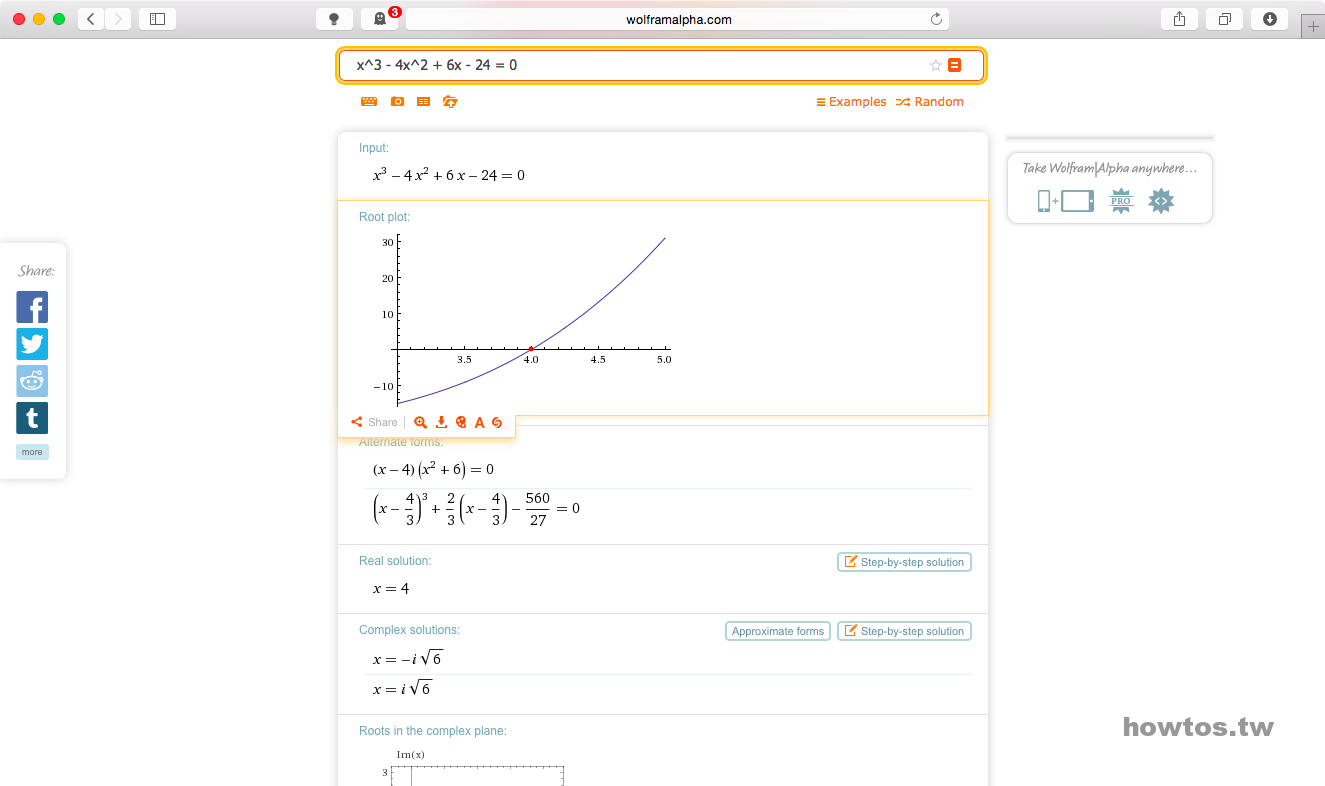The width and height of the screenshot is (1325, 786).
Task: Click the file upload icon
Action: coord(450,101)
